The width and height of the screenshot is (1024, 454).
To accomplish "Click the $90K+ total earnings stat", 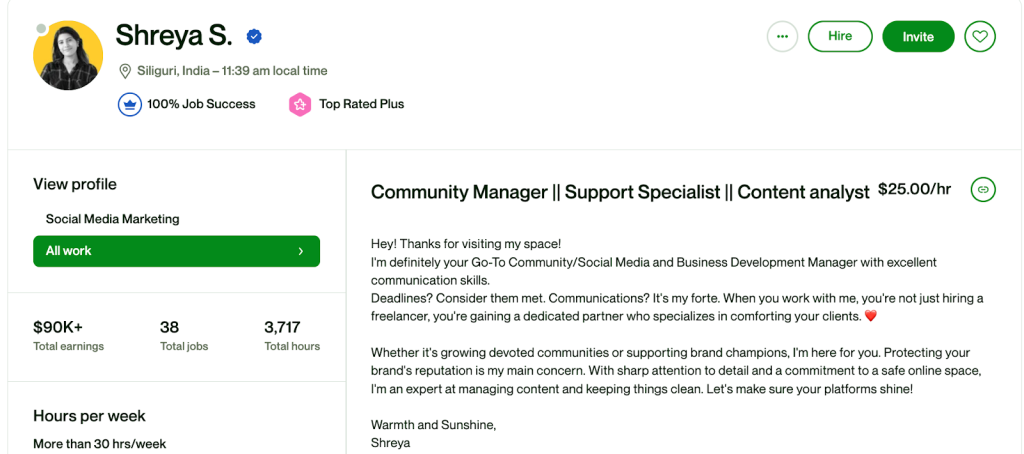I will point(58,327).
